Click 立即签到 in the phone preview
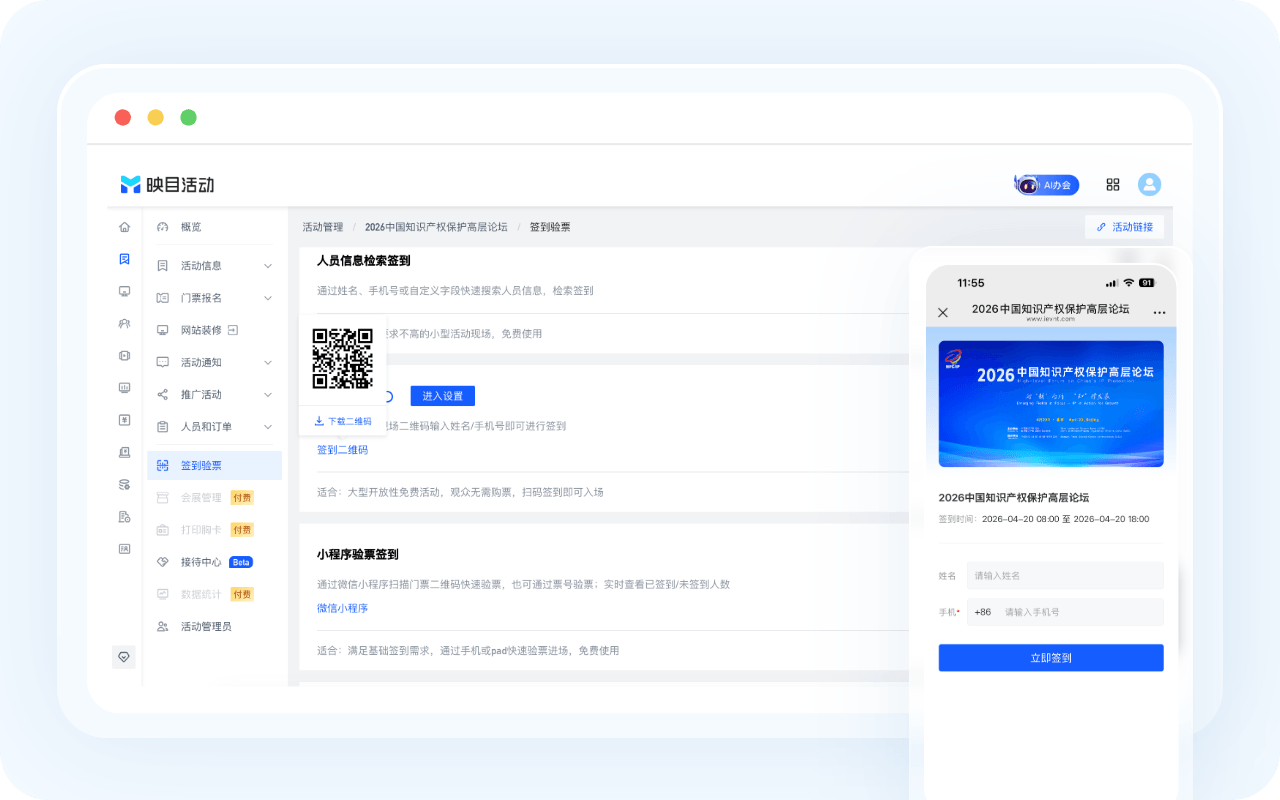This screenshot has height=800, width=1280. click(1051, 658)
